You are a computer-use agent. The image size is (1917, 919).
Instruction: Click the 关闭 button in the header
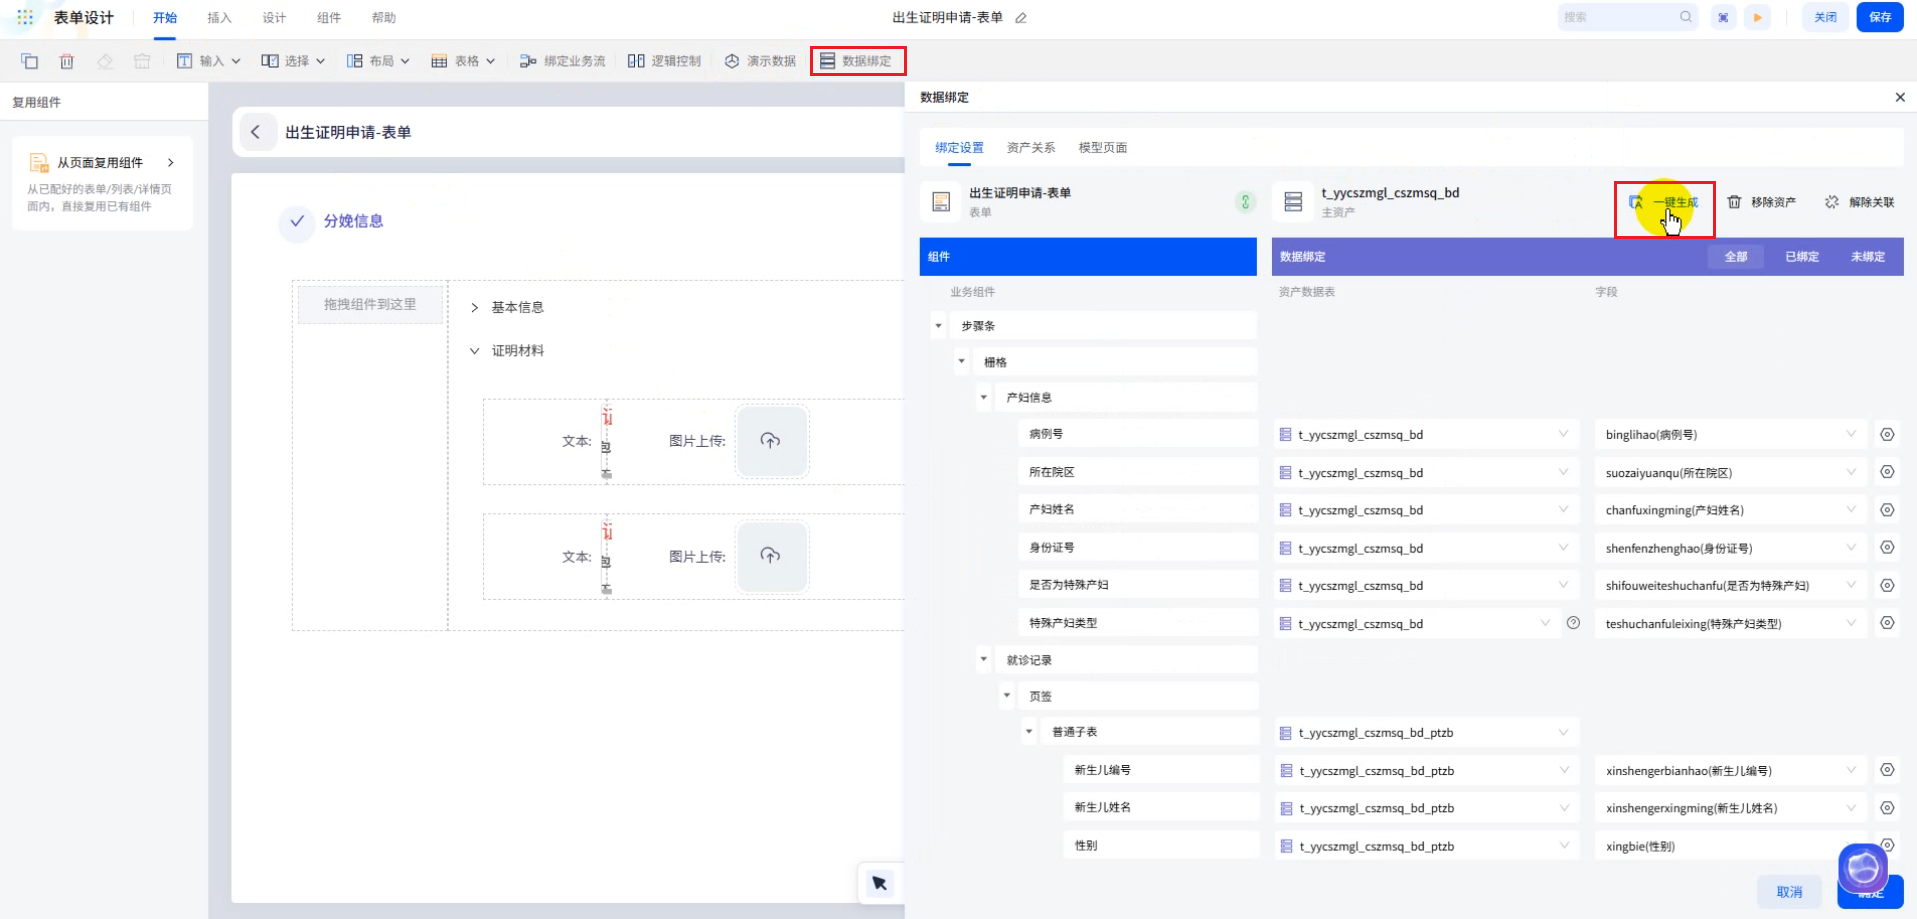click(x=1826, y=17)
